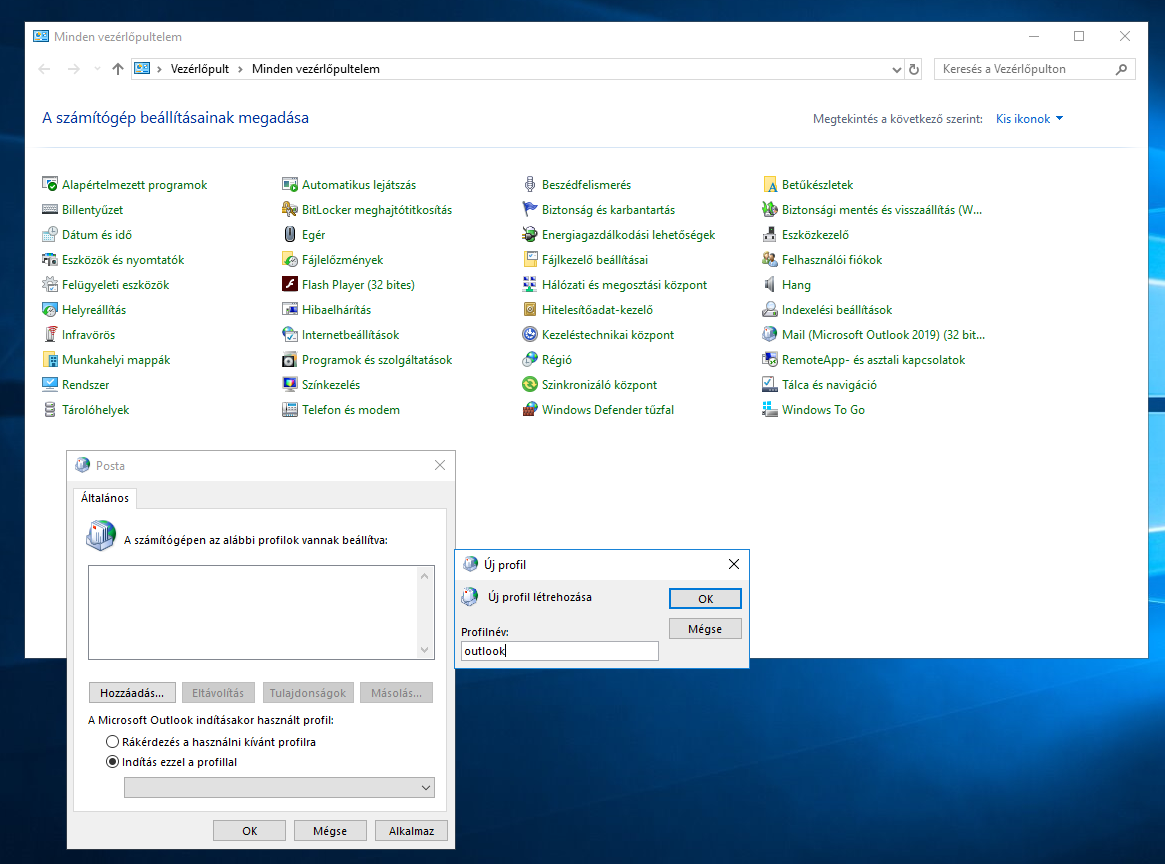Viewport: 1165px width, 864px height.
Task: Open Energiagazdálkodási lehetőségek link
Action: 628,235
